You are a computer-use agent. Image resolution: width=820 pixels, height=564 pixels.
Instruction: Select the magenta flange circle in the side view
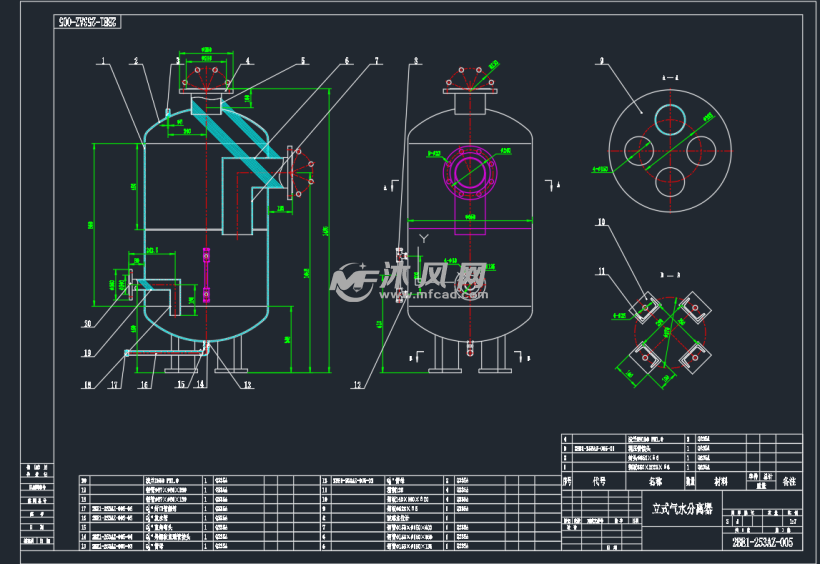(x=469, y=172)
